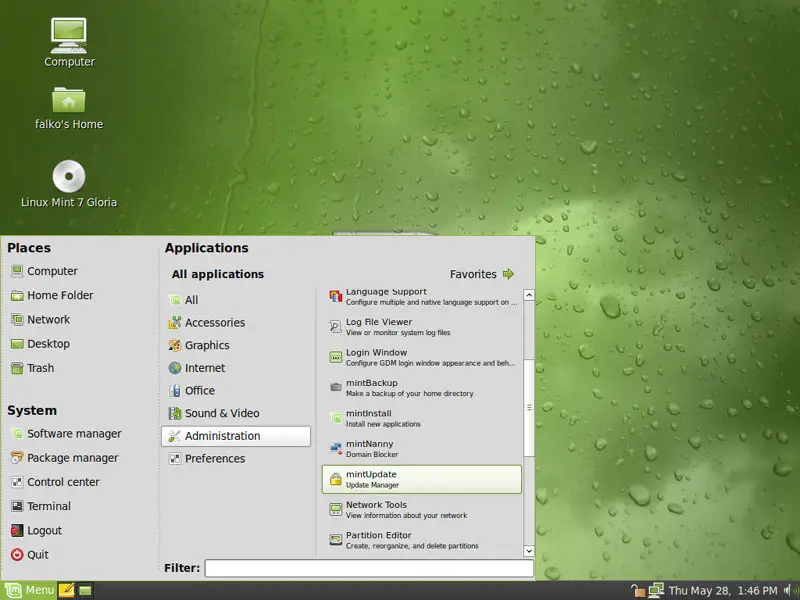Click the Partition Editor app icon
800x600 pixels.
point(335,540)
